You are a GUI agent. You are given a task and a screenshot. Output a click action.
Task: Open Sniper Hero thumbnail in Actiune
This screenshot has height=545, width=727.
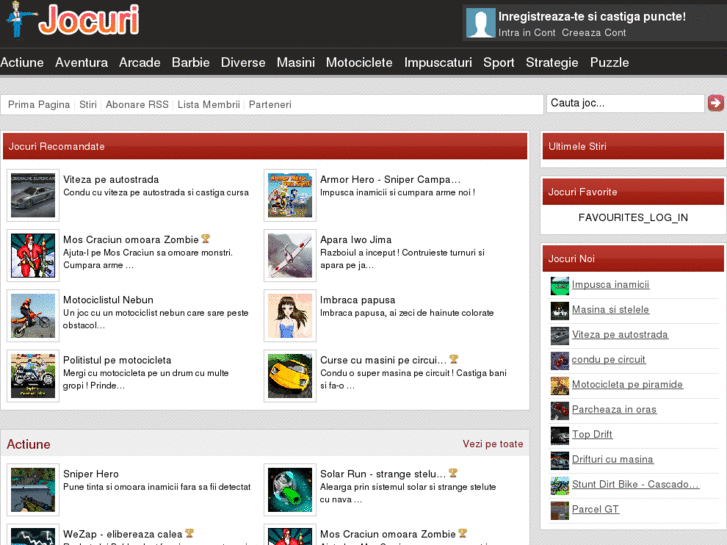pos(33,490)
